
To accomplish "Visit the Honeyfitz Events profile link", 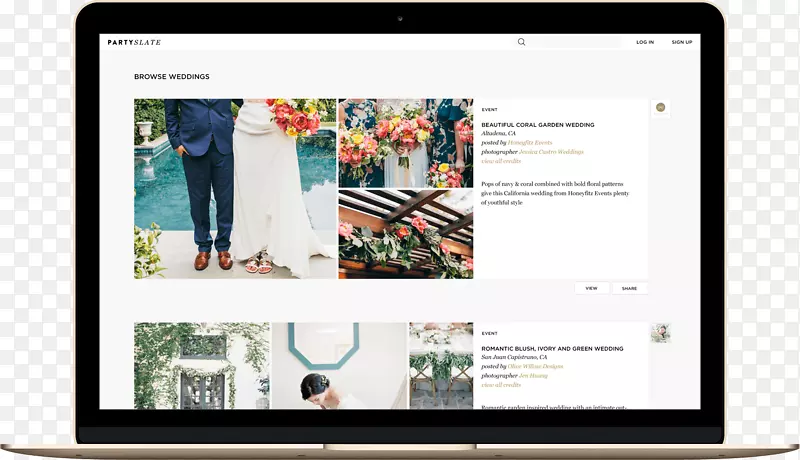I will tap(530, 143).
